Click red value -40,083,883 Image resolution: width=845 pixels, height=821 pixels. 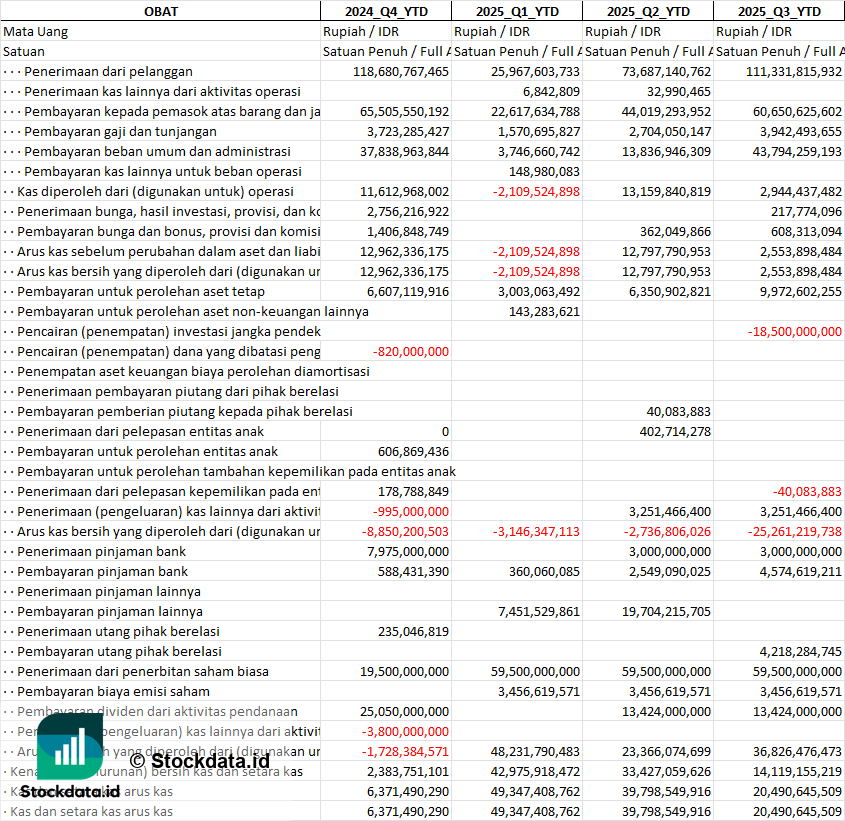[807, 491]
